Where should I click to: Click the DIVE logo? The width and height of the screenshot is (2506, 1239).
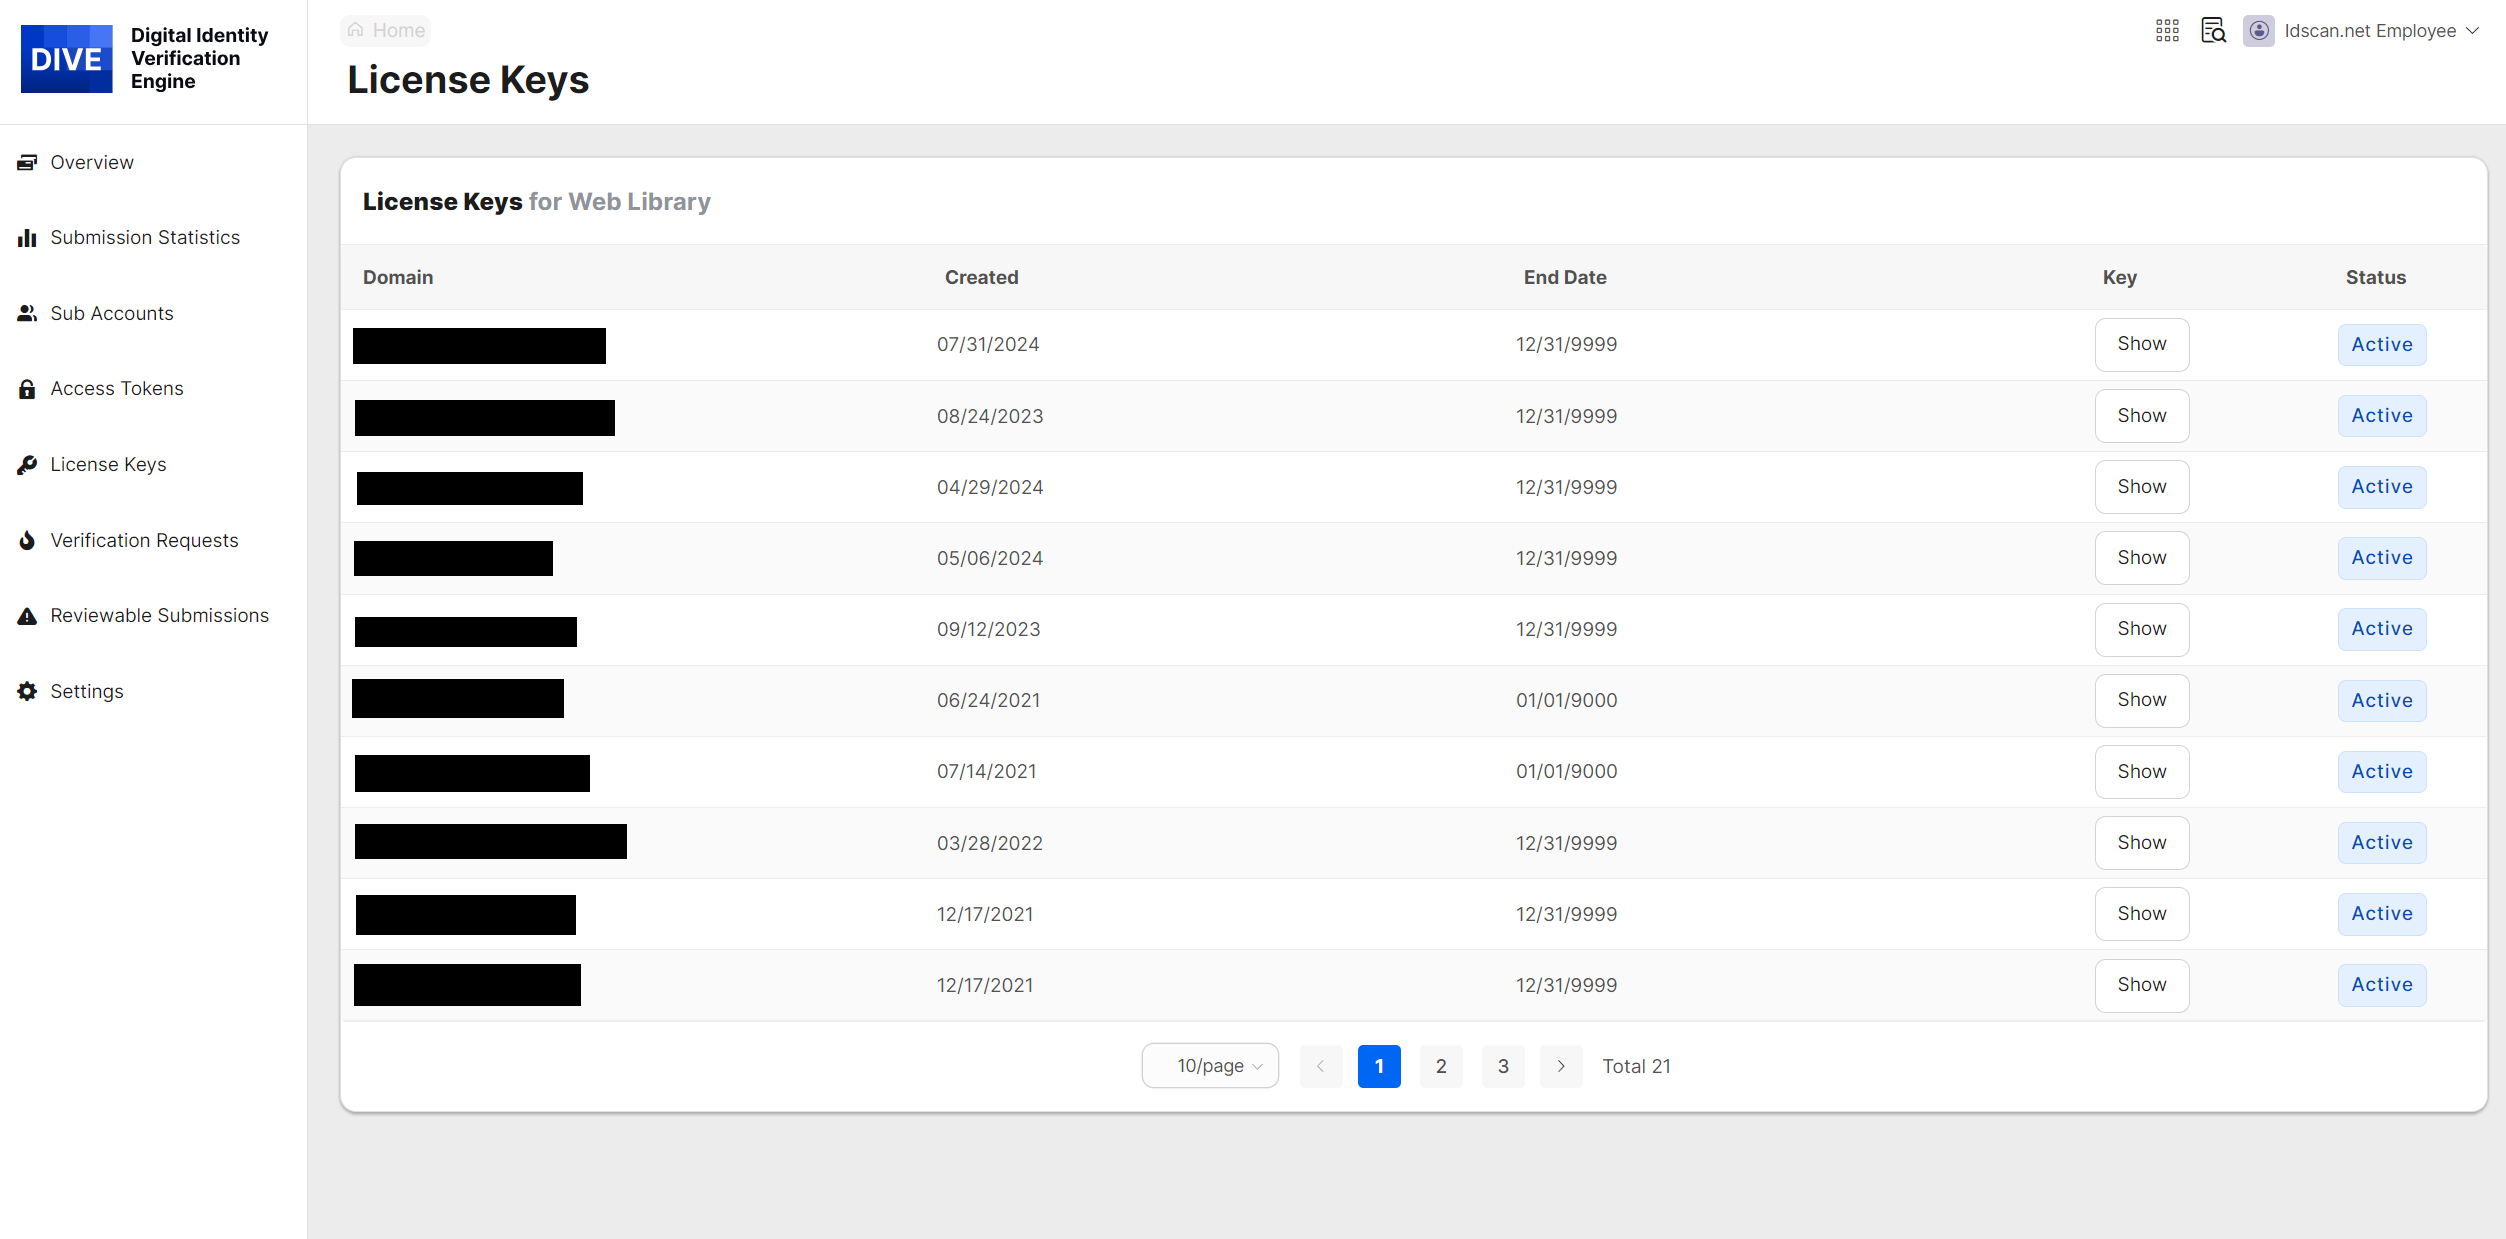coord(66,59)
